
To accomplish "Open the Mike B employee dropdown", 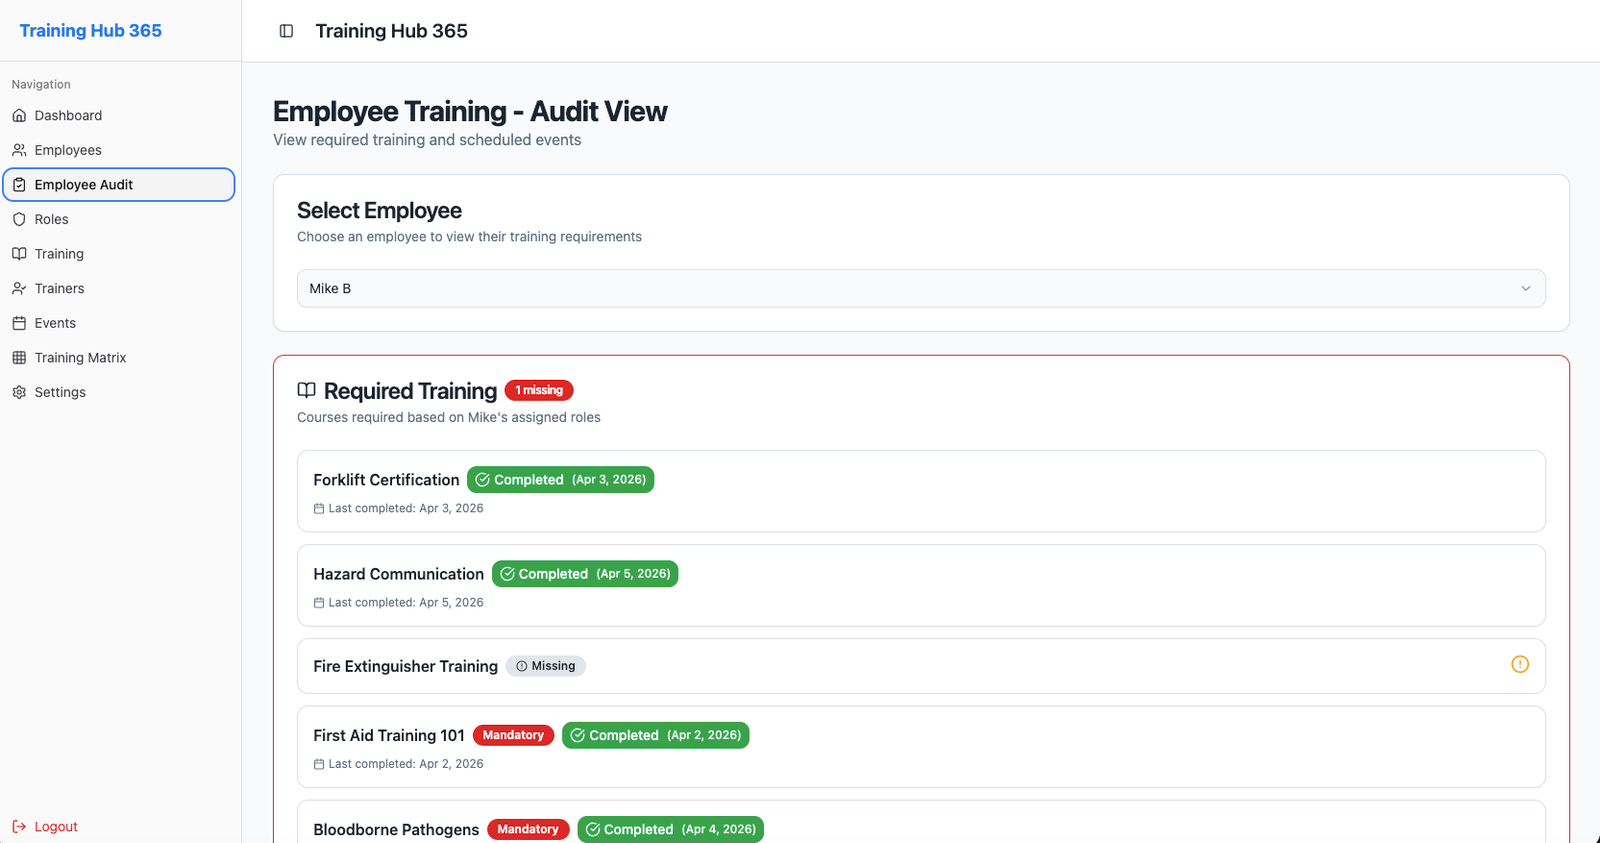I will 921,288.
